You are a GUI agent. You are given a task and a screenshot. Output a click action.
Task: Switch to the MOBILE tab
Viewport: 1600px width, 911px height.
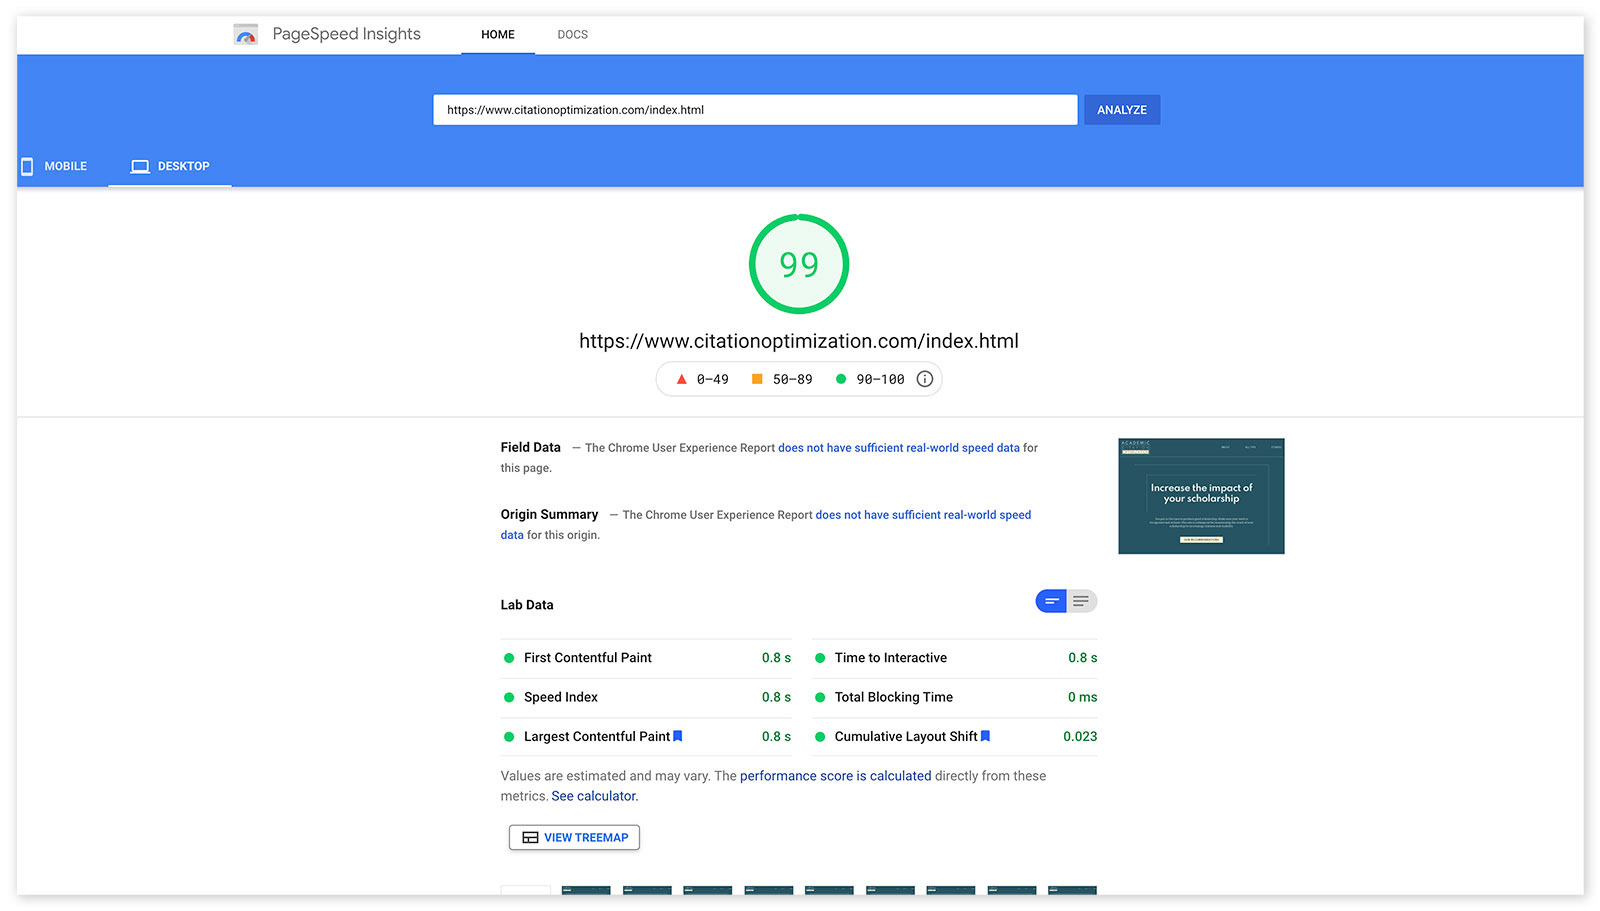(55, 166)
